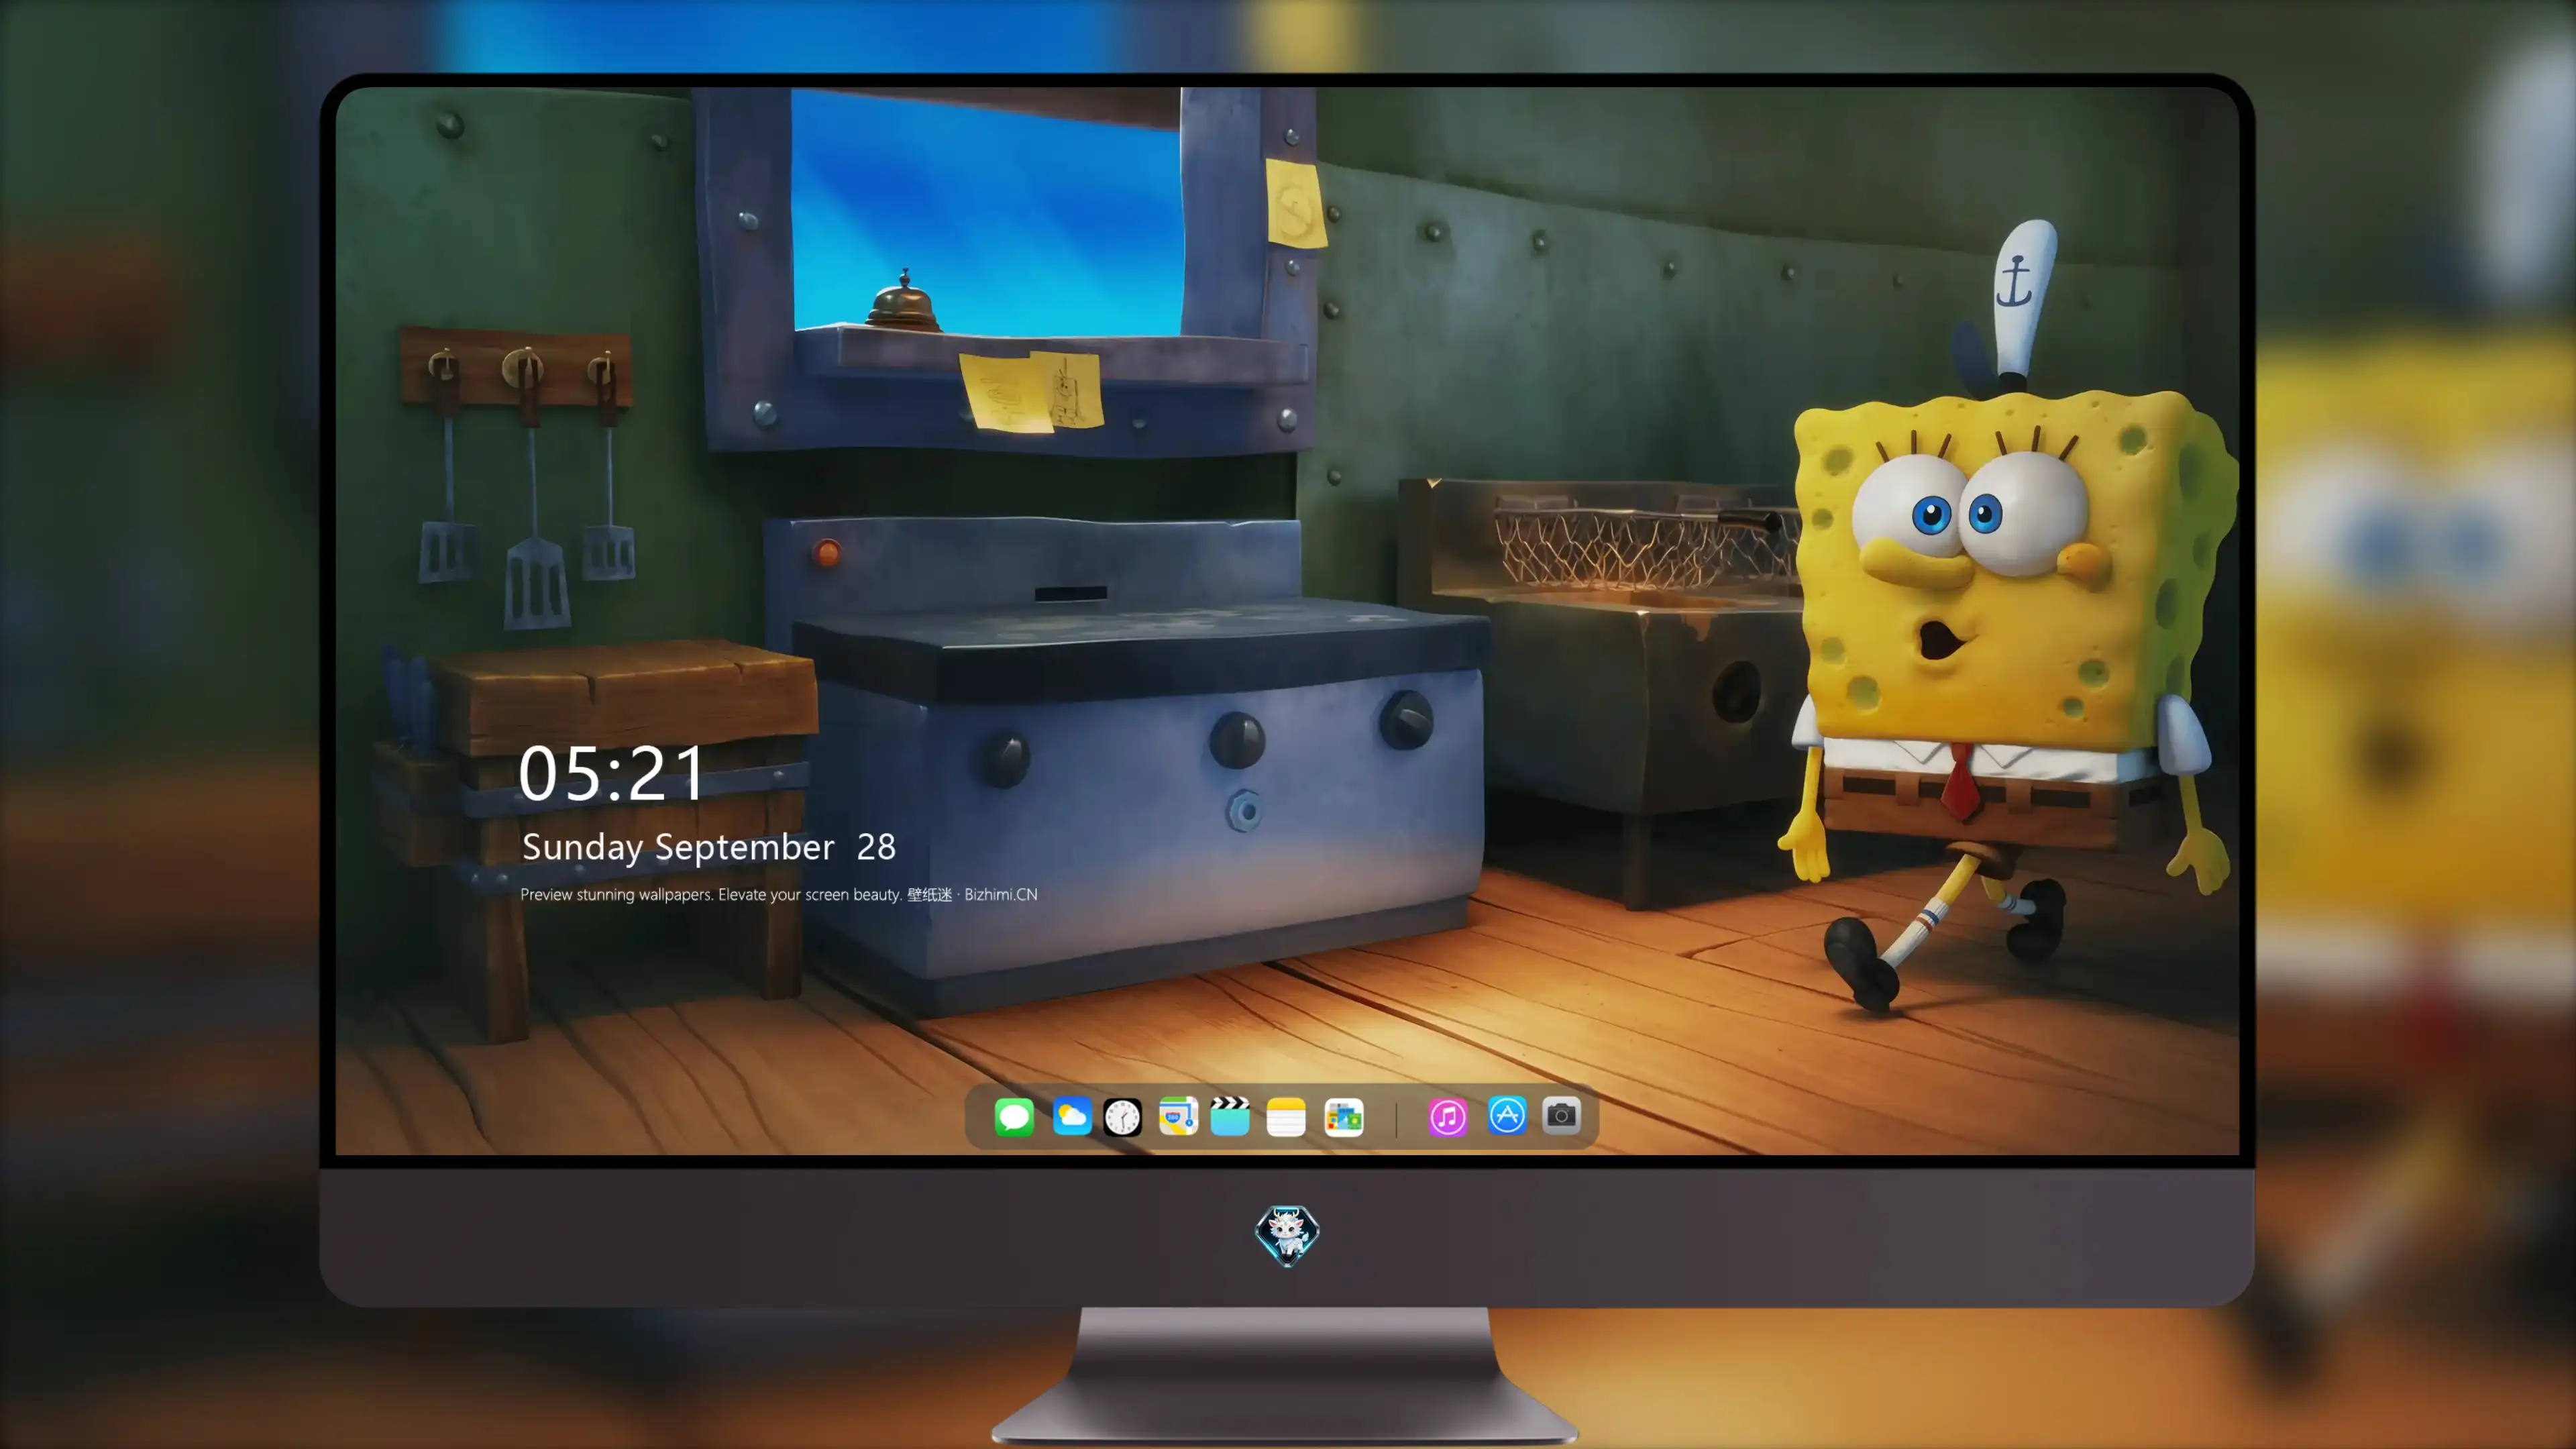Open the Clock app icon
The width and height of the screenshot is (2576, 1449).
pyautogui.click(x=1122, y=1116)
